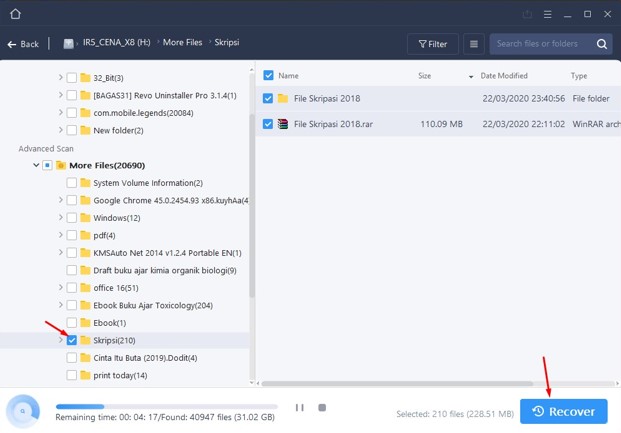The image size is (621, 433).
Task: Sort by Size column header
Action: 425,76
